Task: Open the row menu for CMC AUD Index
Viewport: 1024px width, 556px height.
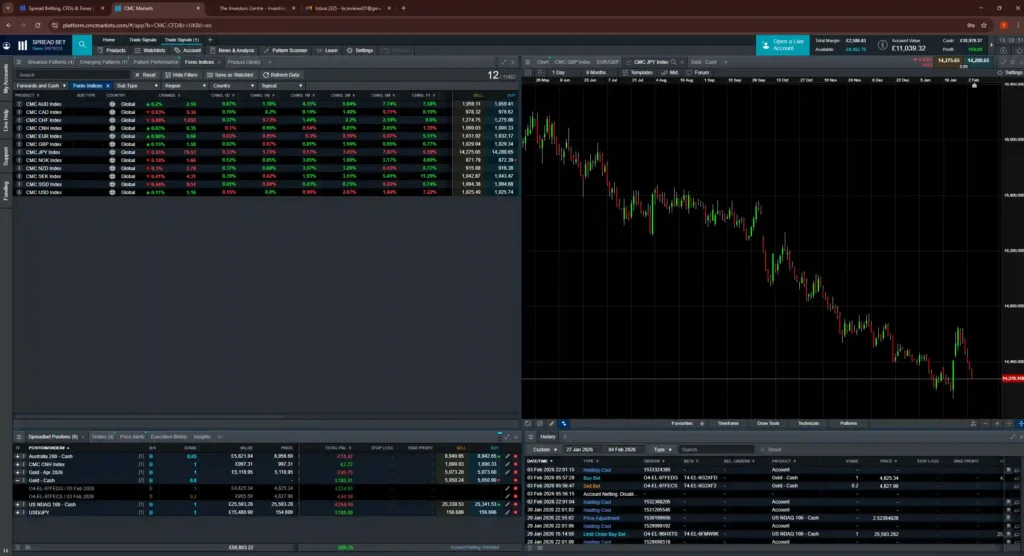Action: 19,104
